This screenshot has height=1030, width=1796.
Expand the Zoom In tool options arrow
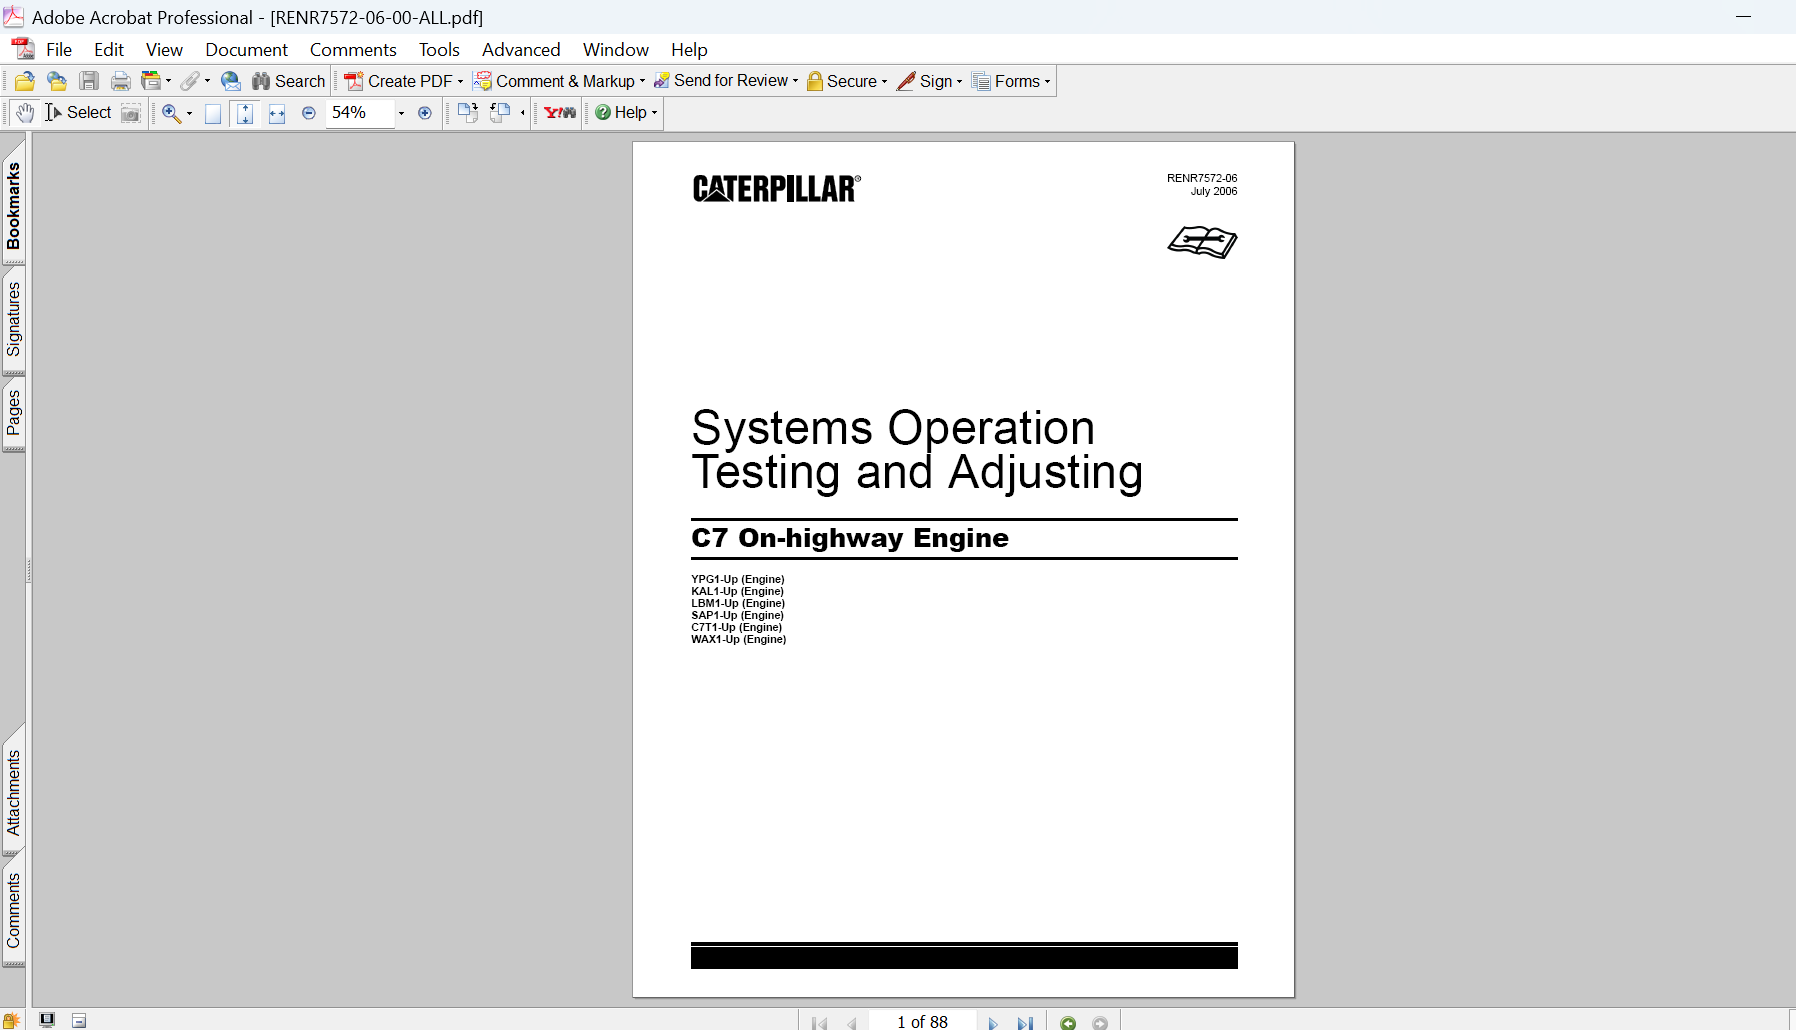pos(189,114)
